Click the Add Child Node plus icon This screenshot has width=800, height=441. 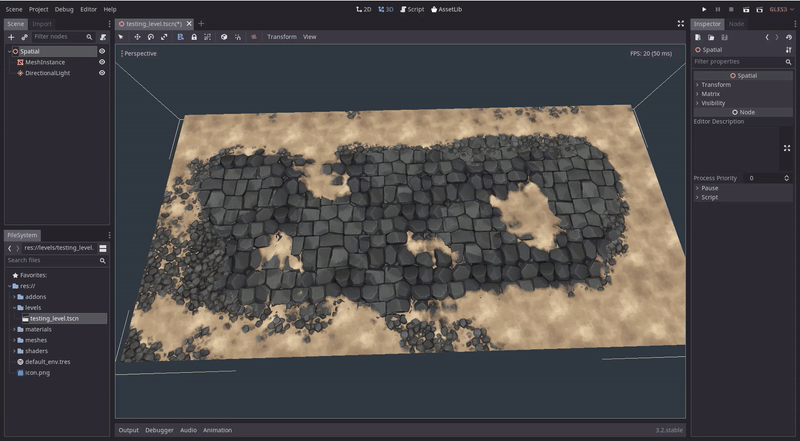coord(11,37)
